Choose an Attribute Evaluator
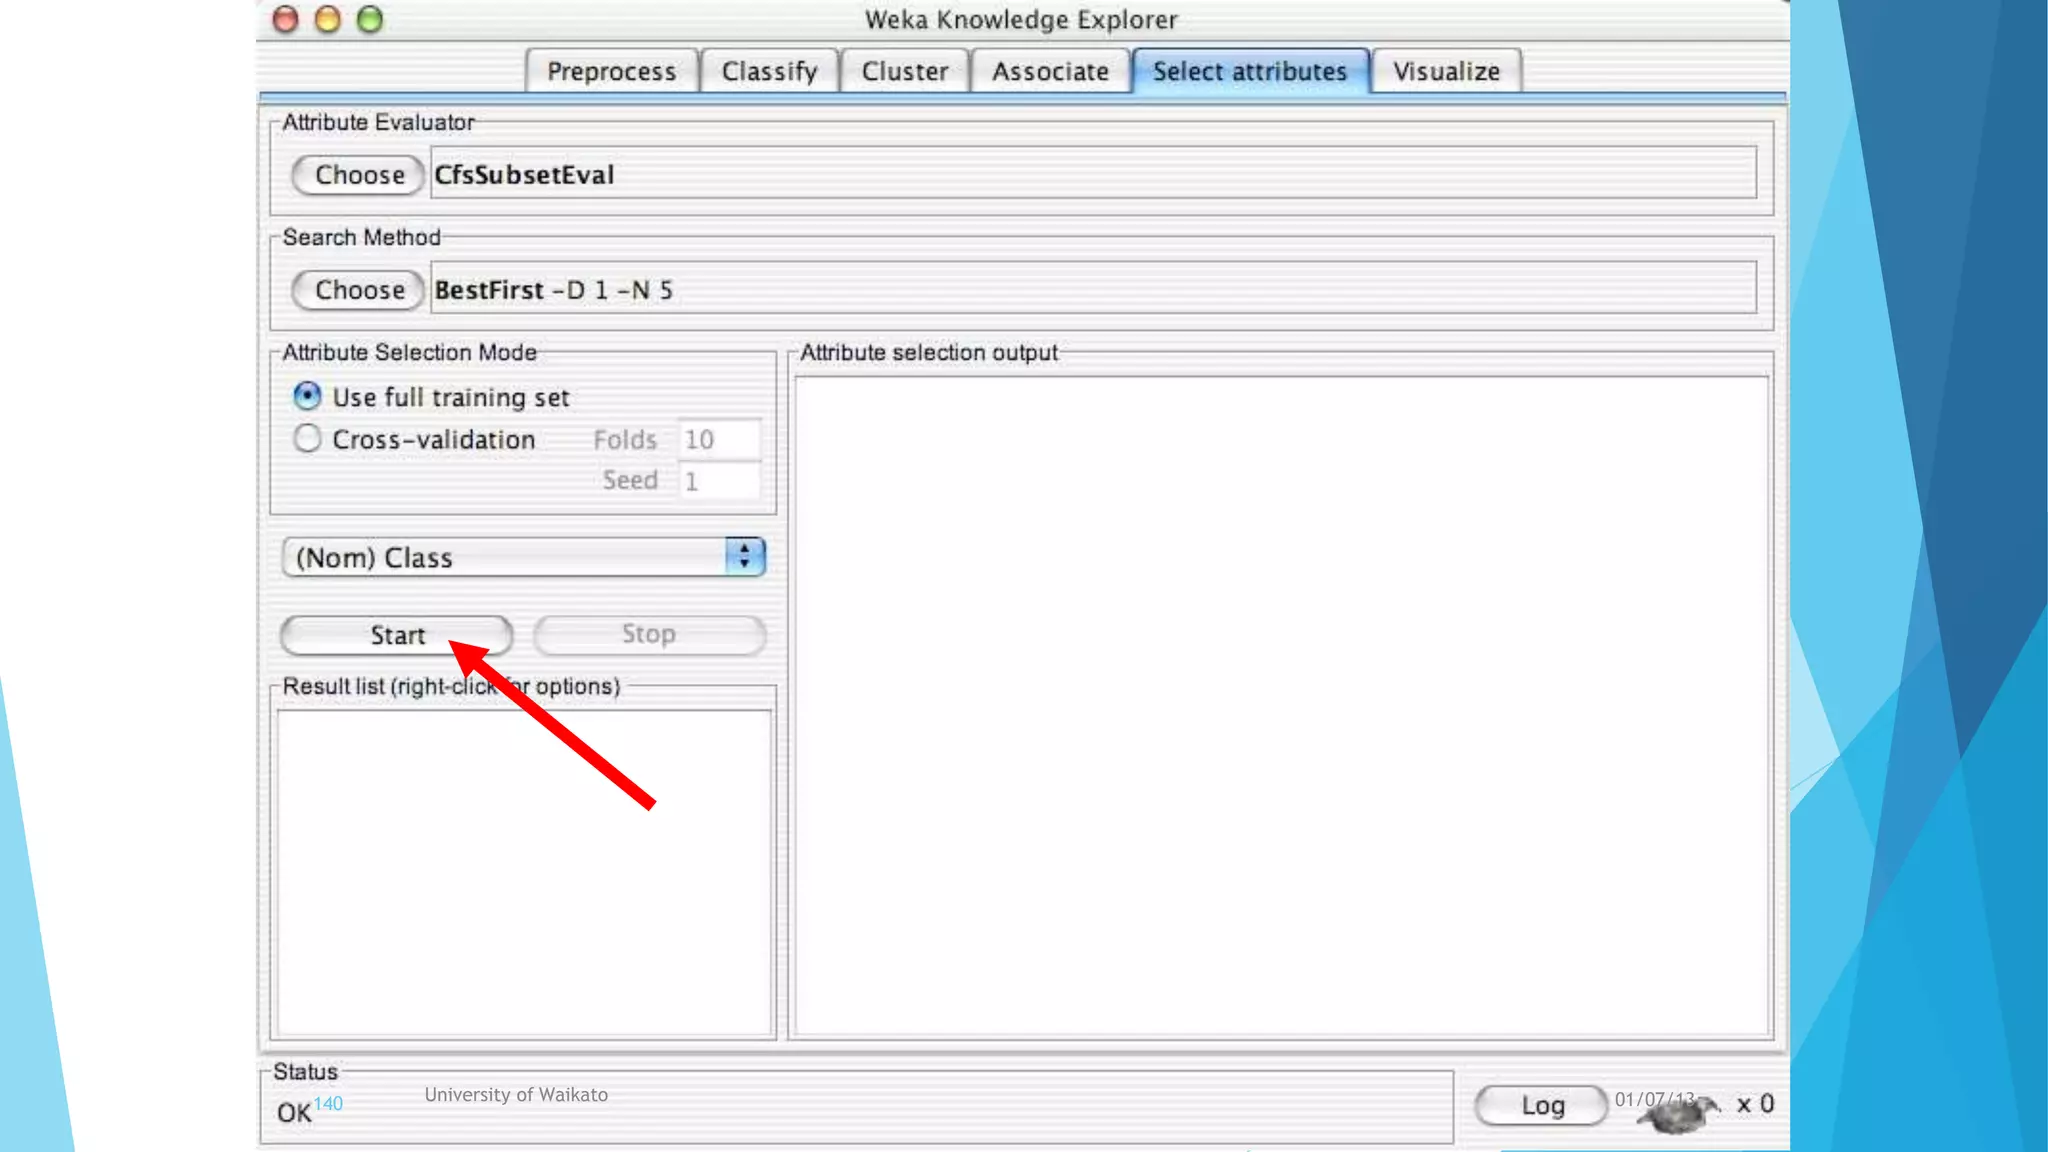This screenshot has width=2048, height=1152. click(359, 175)
